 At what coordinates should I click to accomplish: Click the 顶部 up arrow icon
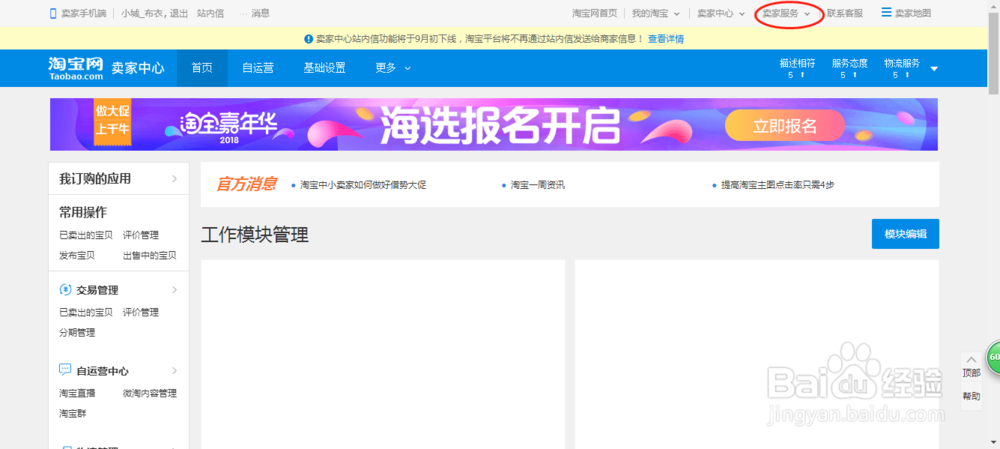[x=971, y=359]
